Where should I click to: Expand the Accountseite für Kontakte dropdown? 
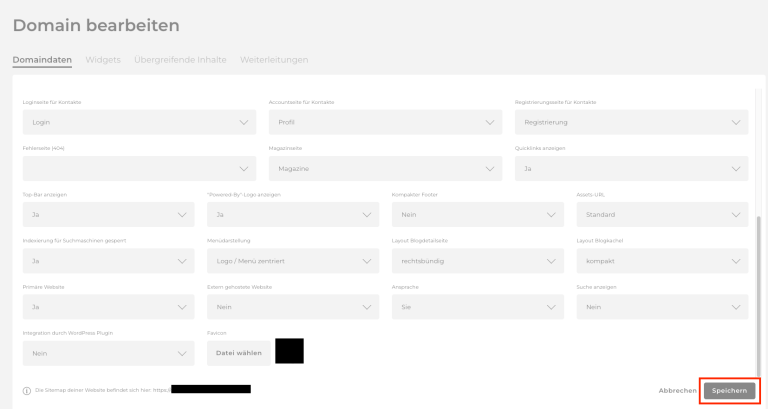click(385, 122)
